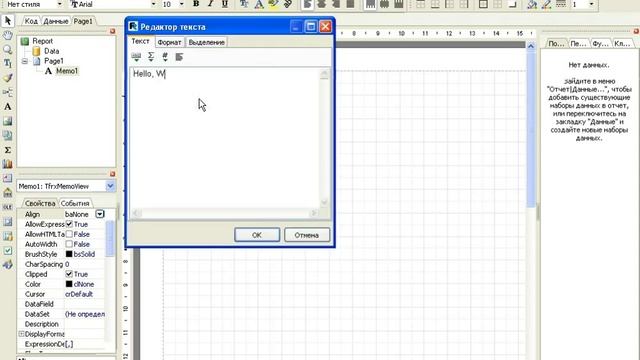
Task: Select the Cursor crDefault property value
Action: click(x=79, y=294)
